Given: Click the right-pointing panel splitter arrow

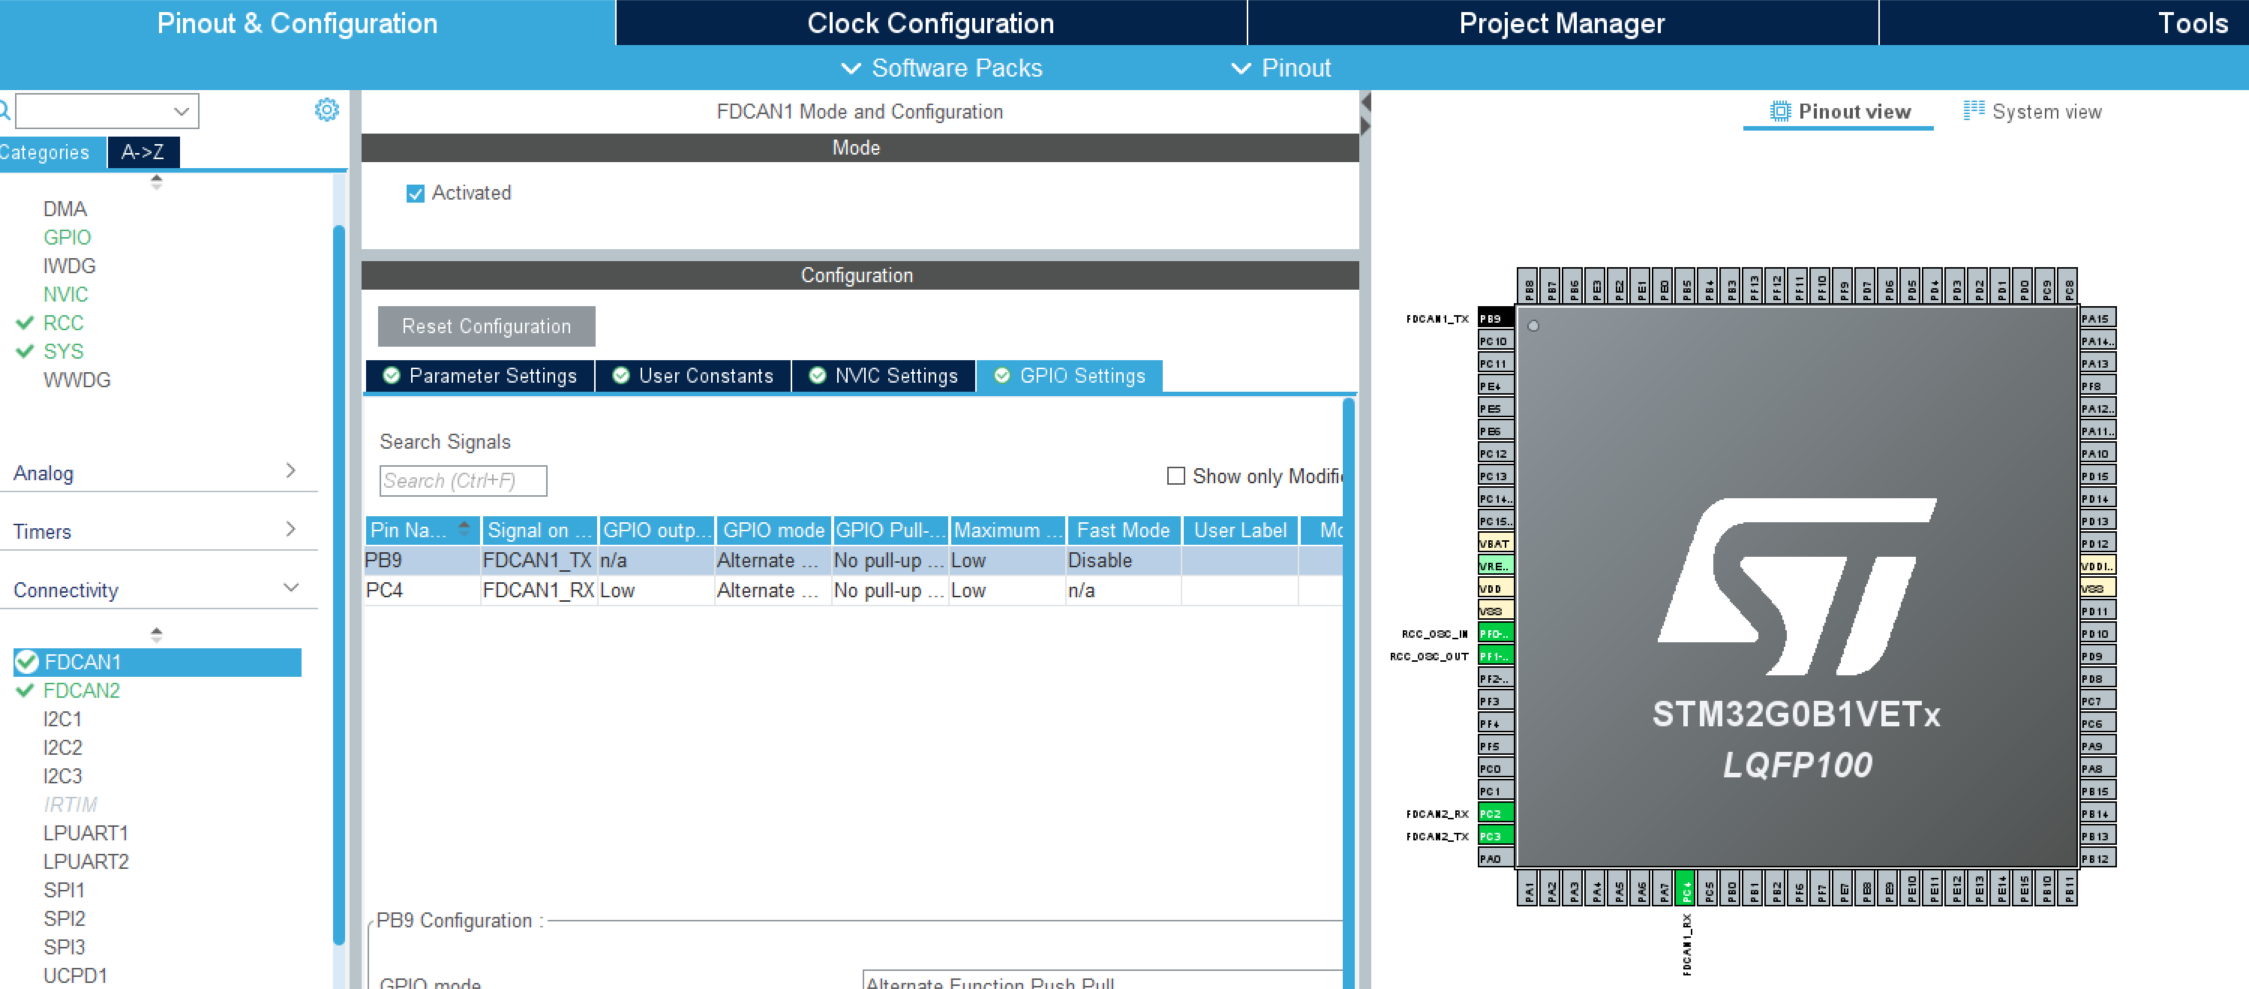Looking at the screenshot, I should [1366, 126].
